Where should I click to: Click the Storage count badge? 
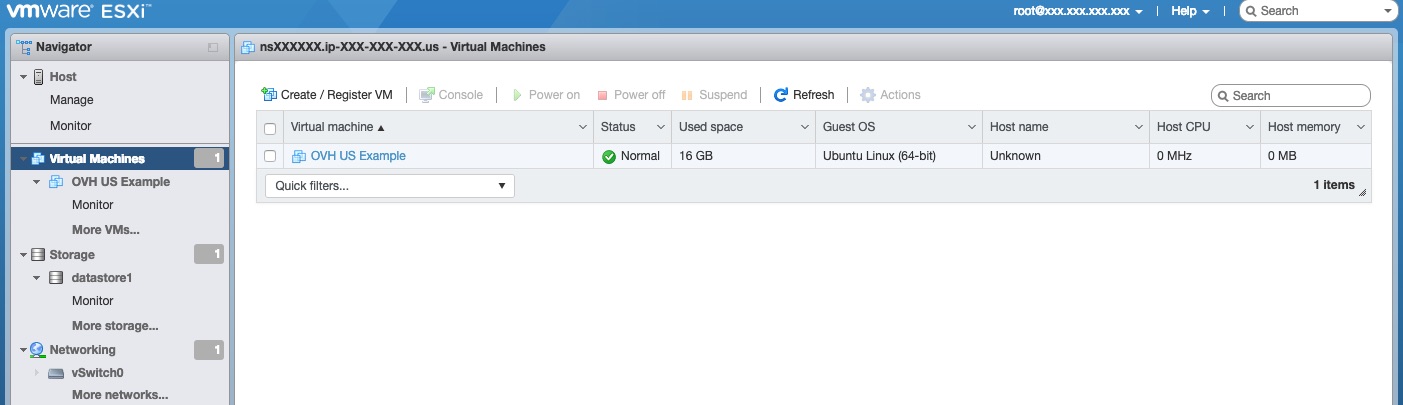[209, 255]
